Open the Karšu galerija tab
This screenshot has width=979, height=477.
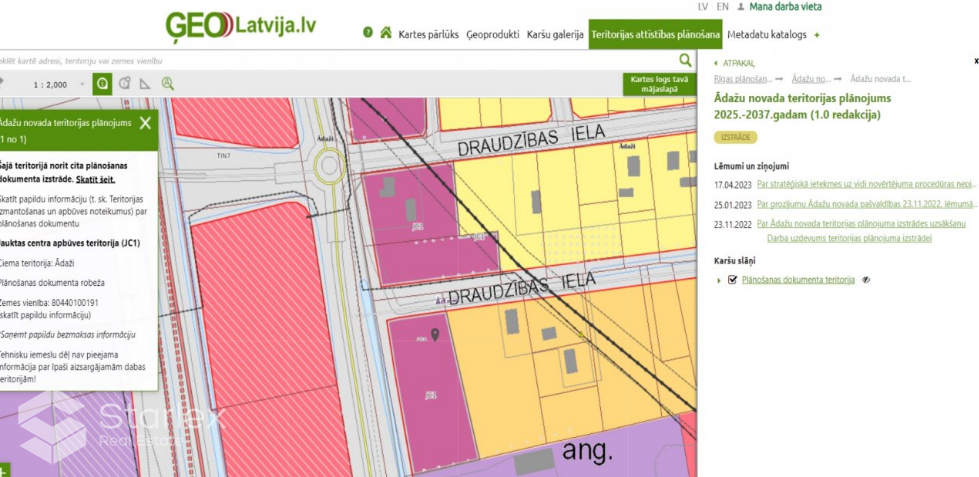[555, 34]
